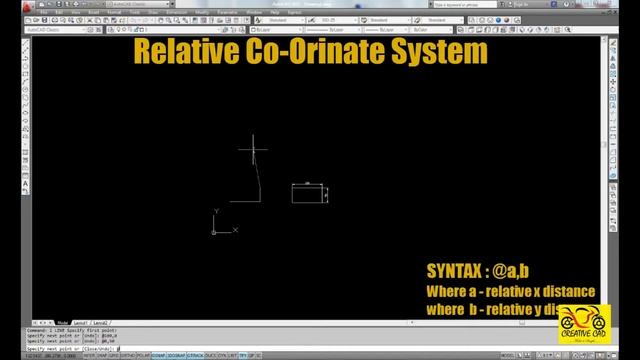Click Sign In in title bar

(522, 4)
